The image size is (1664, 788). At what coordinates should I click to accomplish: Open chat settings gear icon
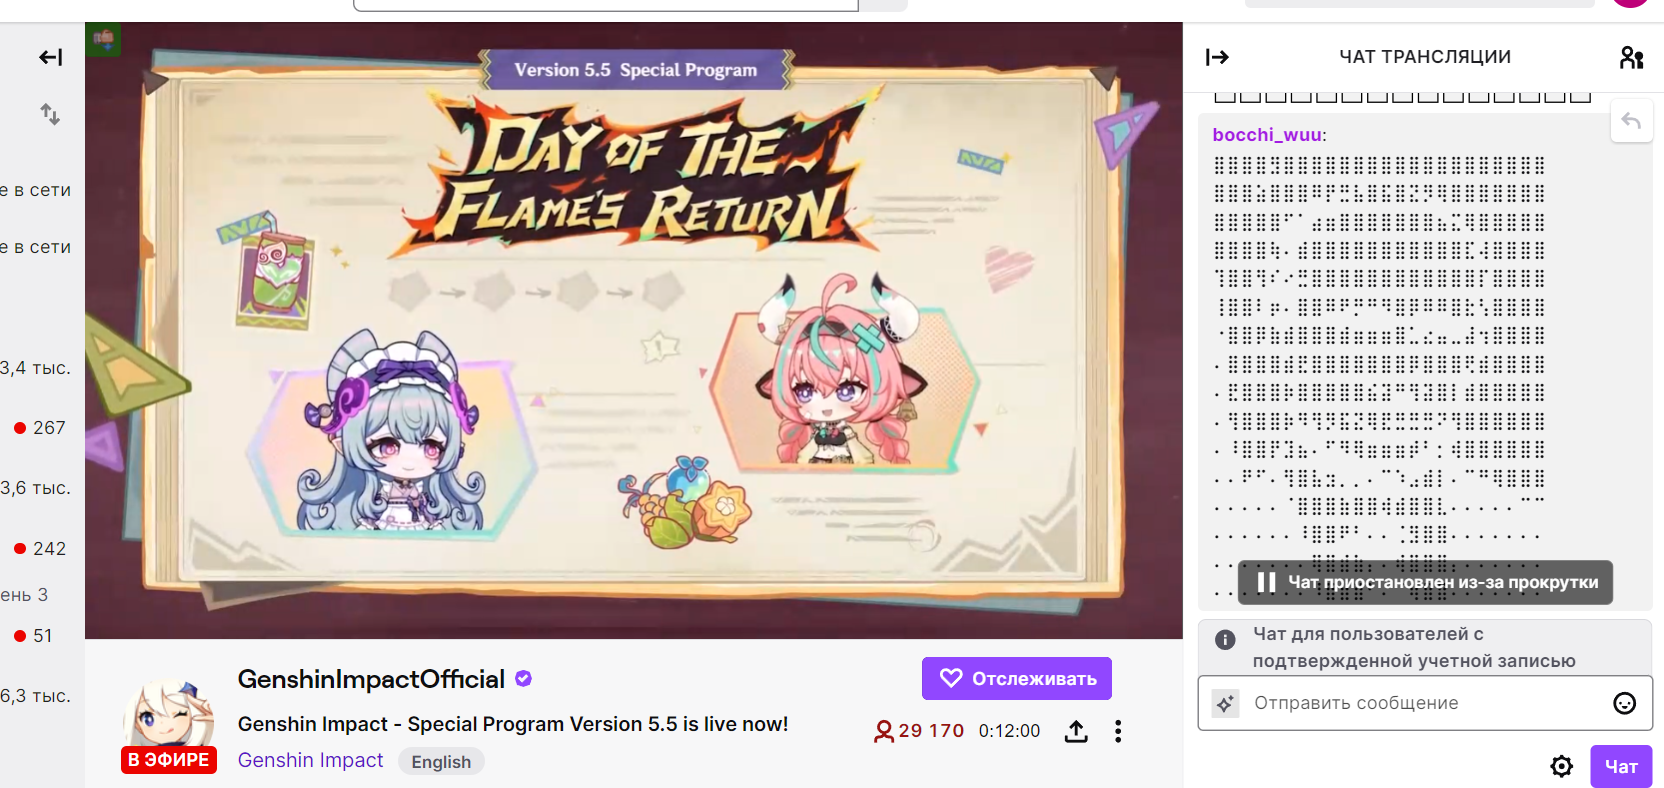(1561, 766)
